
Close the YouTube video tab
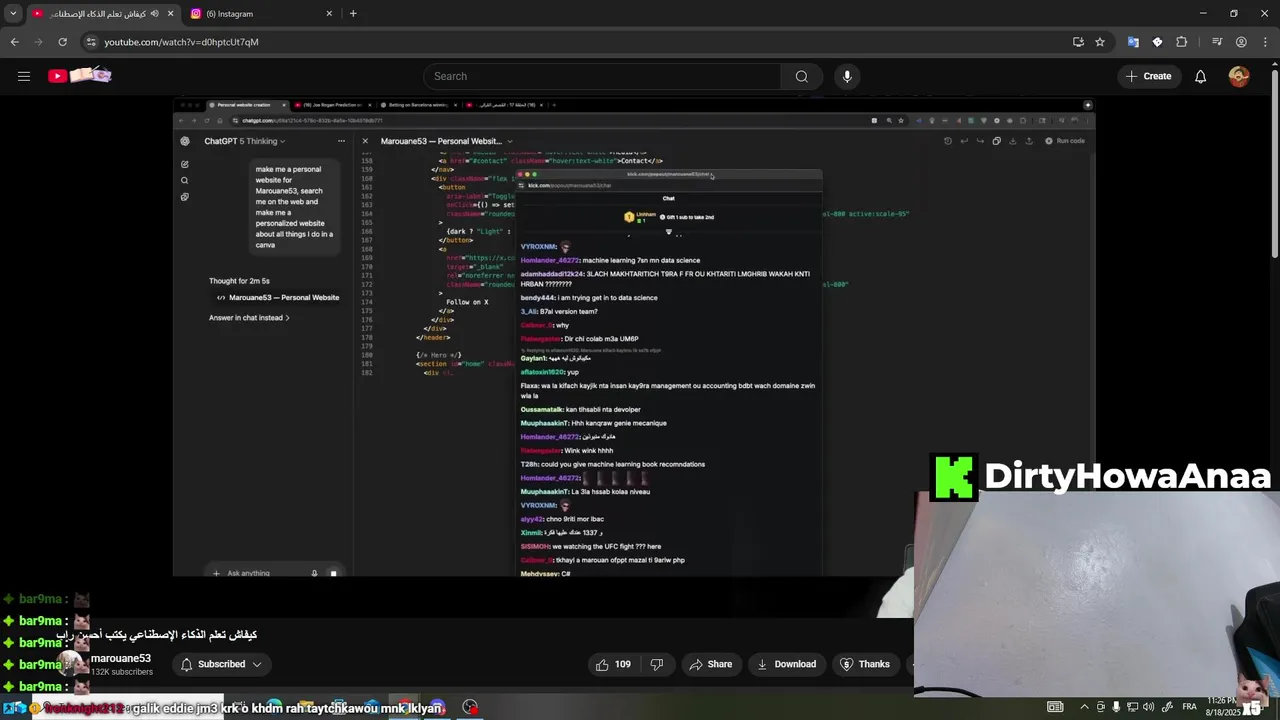click(170, 14)
